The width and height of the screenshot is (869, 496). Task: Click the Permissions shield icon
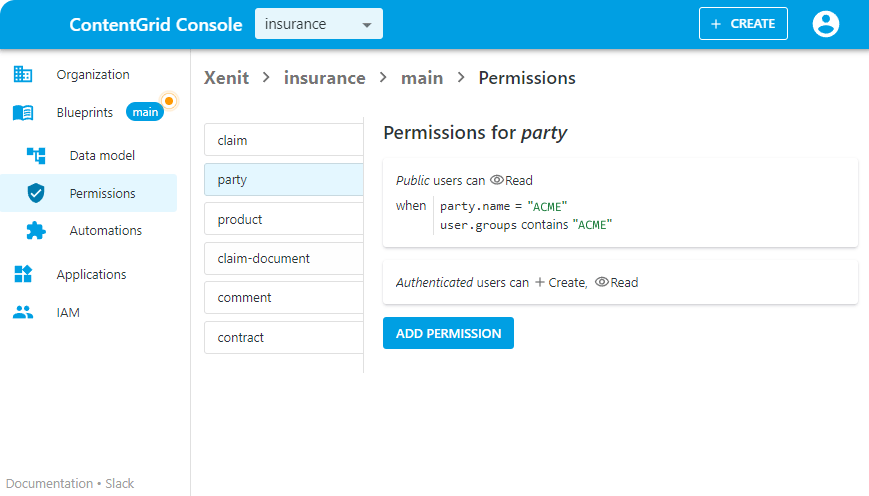[x=36, y=193]
